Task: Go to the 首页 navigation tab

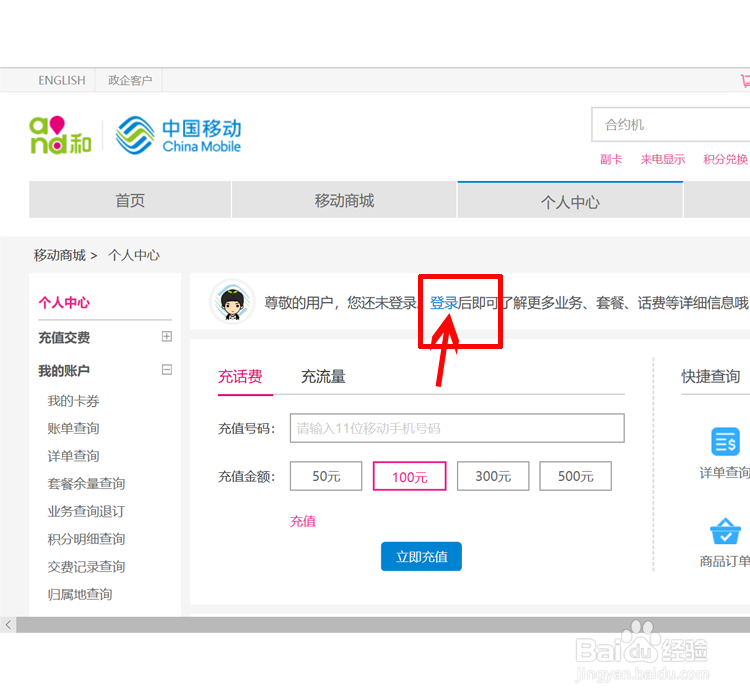Action: [130, 200]
